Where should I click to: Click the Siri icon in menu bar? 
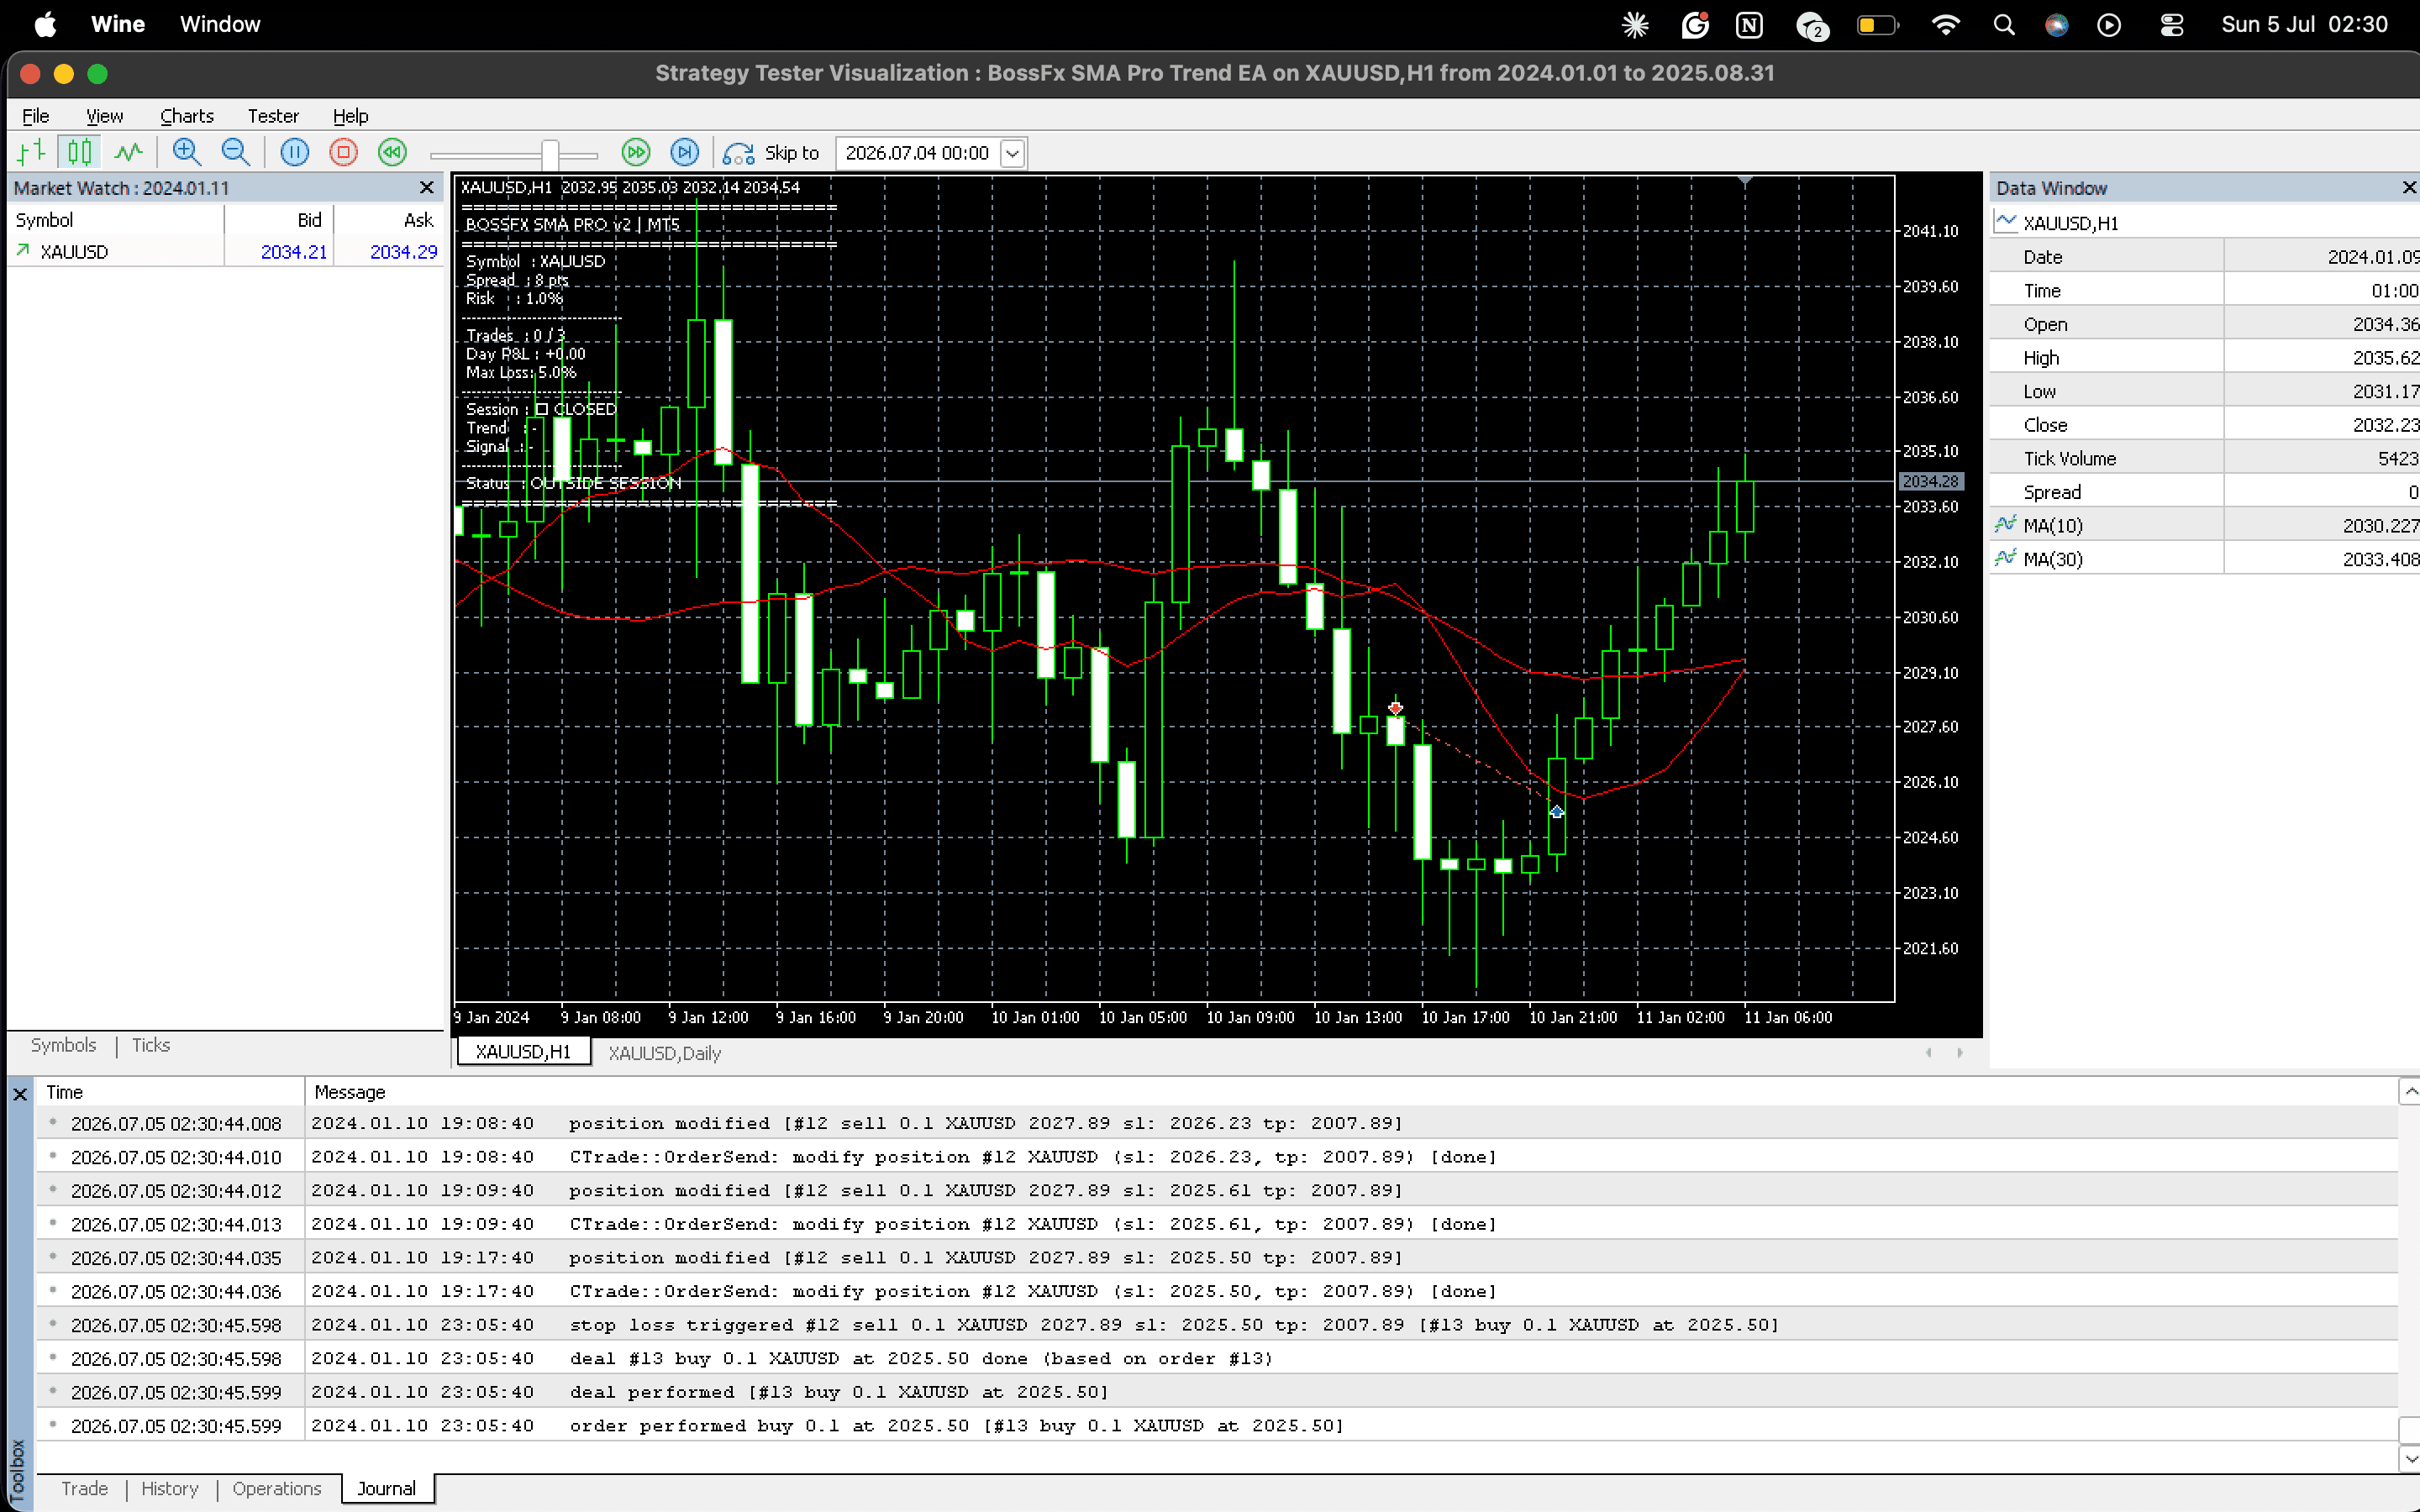[x=2057, y=25]
